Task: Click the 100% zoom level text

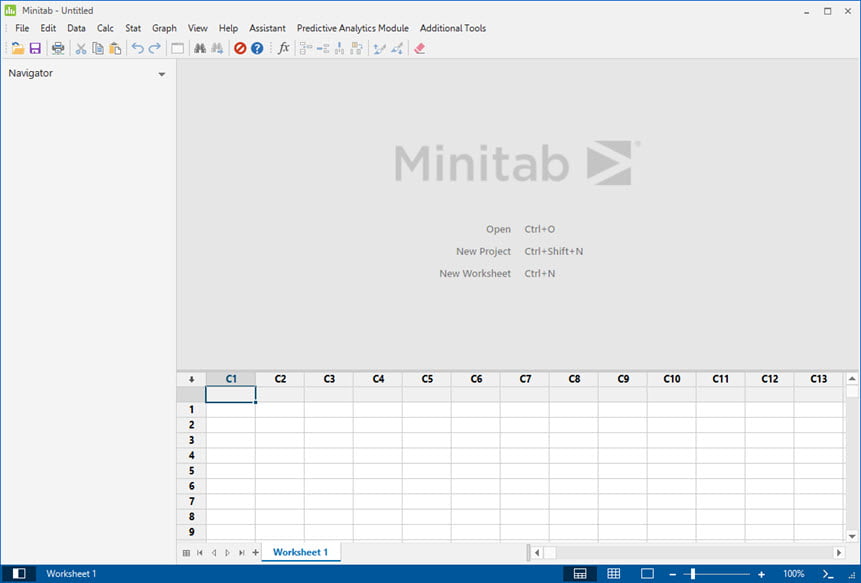Action: [x=793, y=574]
